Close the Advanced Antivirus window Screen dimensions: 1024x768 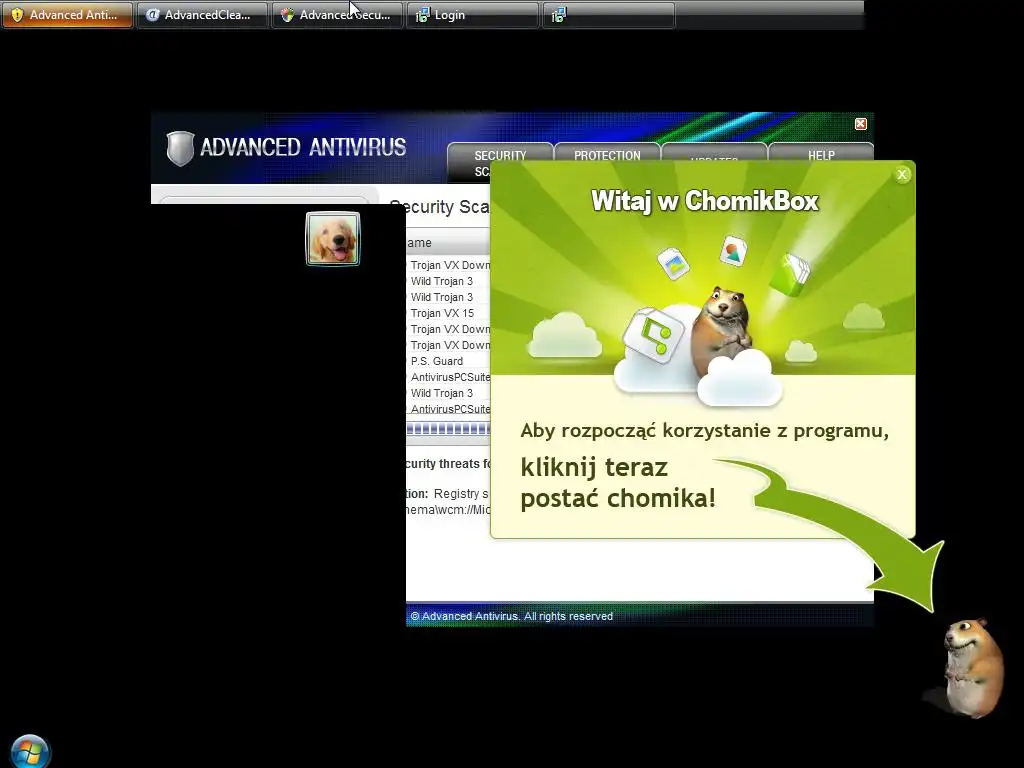click(x=861, y=124)
